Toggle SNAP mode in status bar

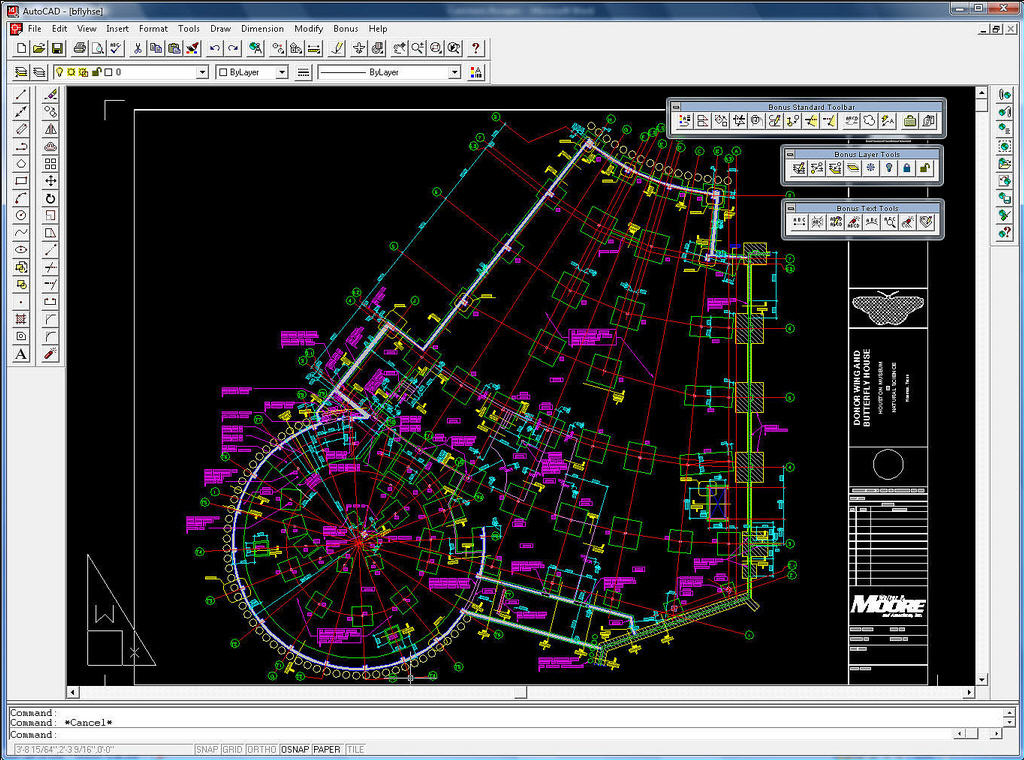207,750
